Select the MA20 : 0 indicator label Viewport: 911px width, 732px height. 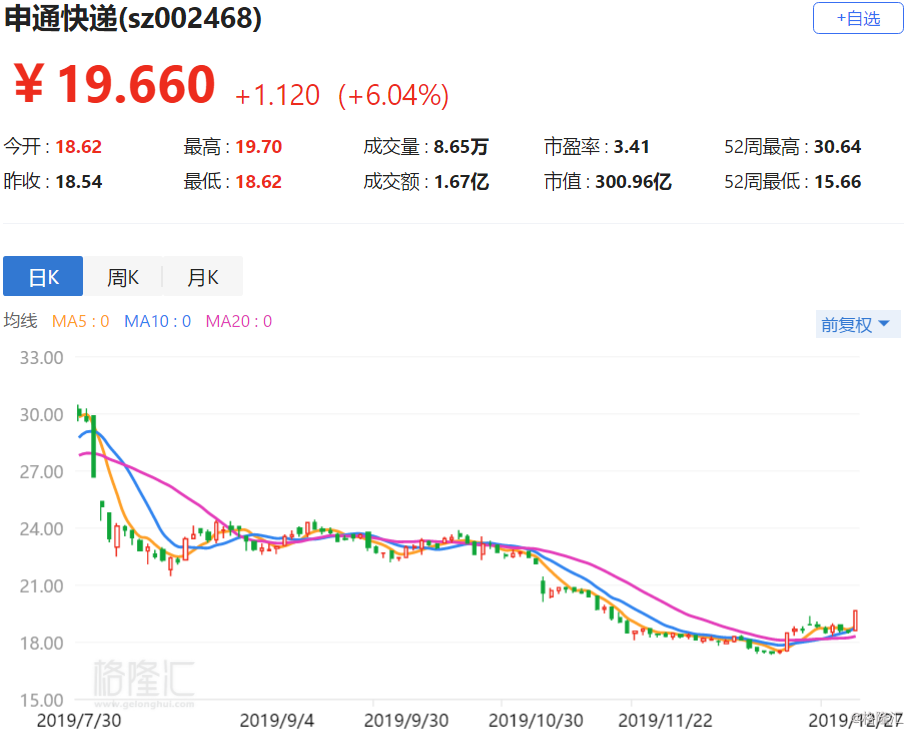coord(239,321)
